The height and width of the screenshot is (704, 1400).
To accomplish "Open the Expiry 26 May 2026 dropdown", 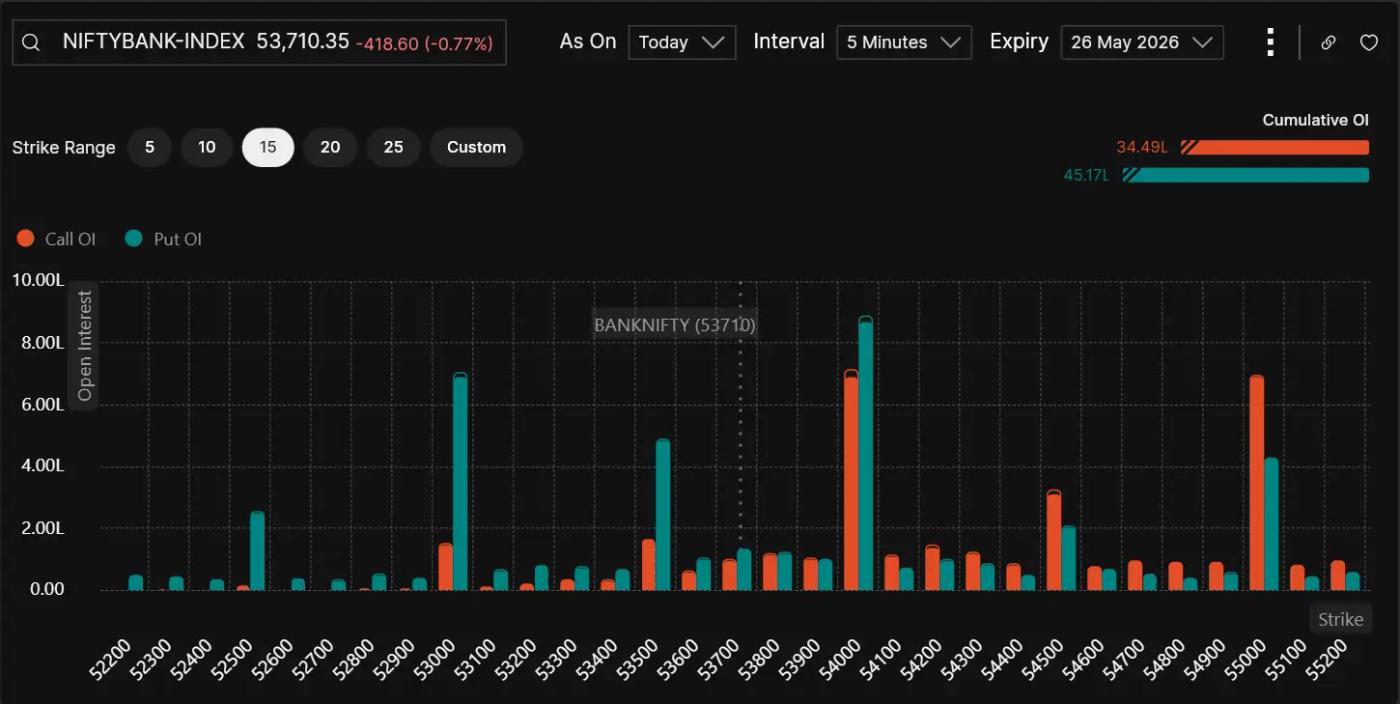I will point(1142,42).
